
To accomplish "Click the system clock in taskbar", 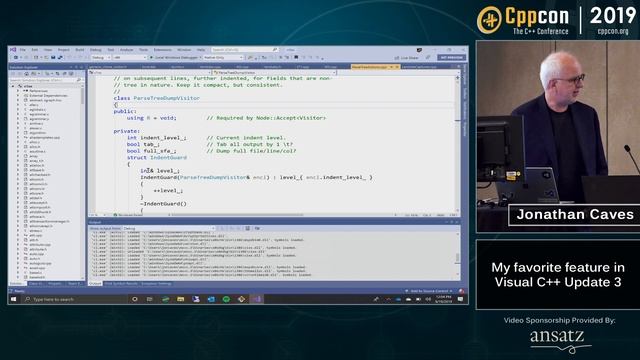I will click(x=443, y=299).
